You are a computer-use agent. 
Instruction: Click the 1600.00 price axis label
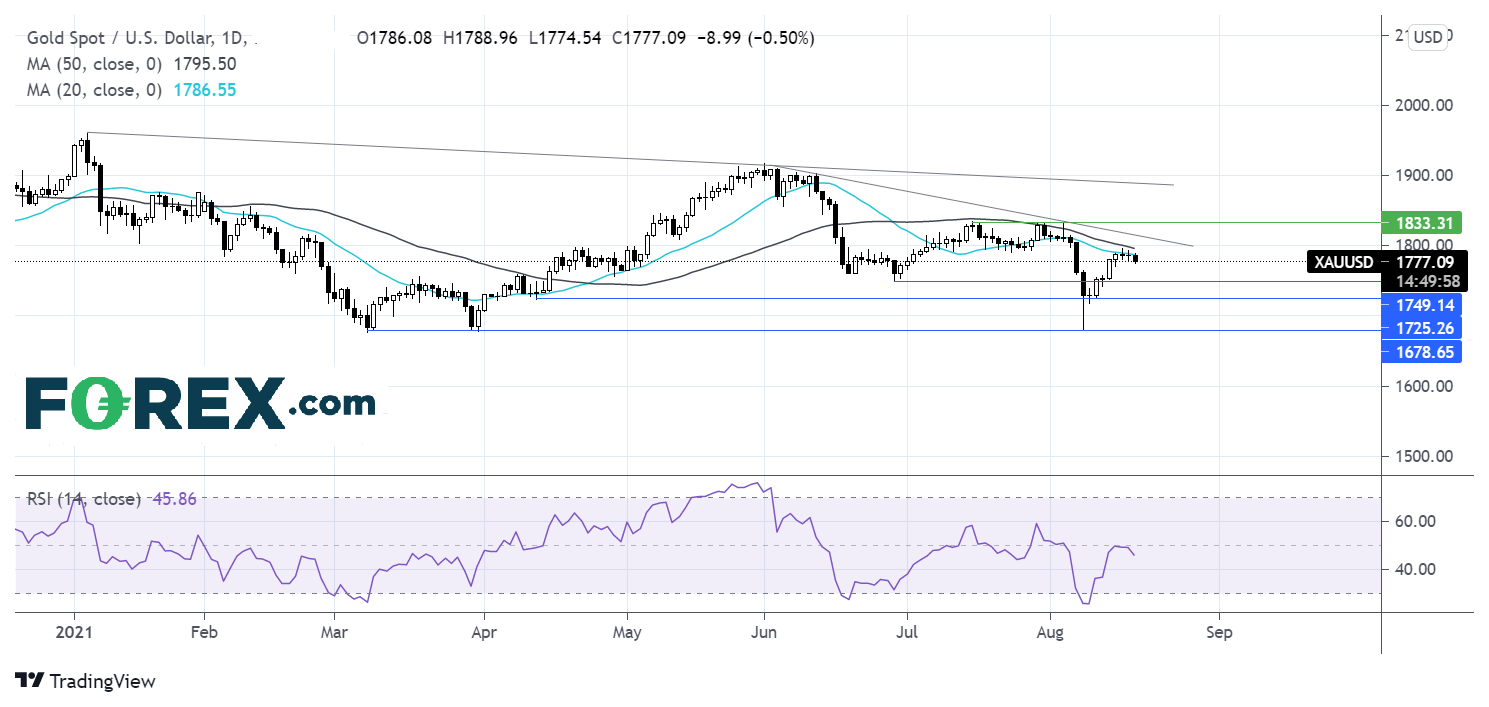(x=1425, y=386)
